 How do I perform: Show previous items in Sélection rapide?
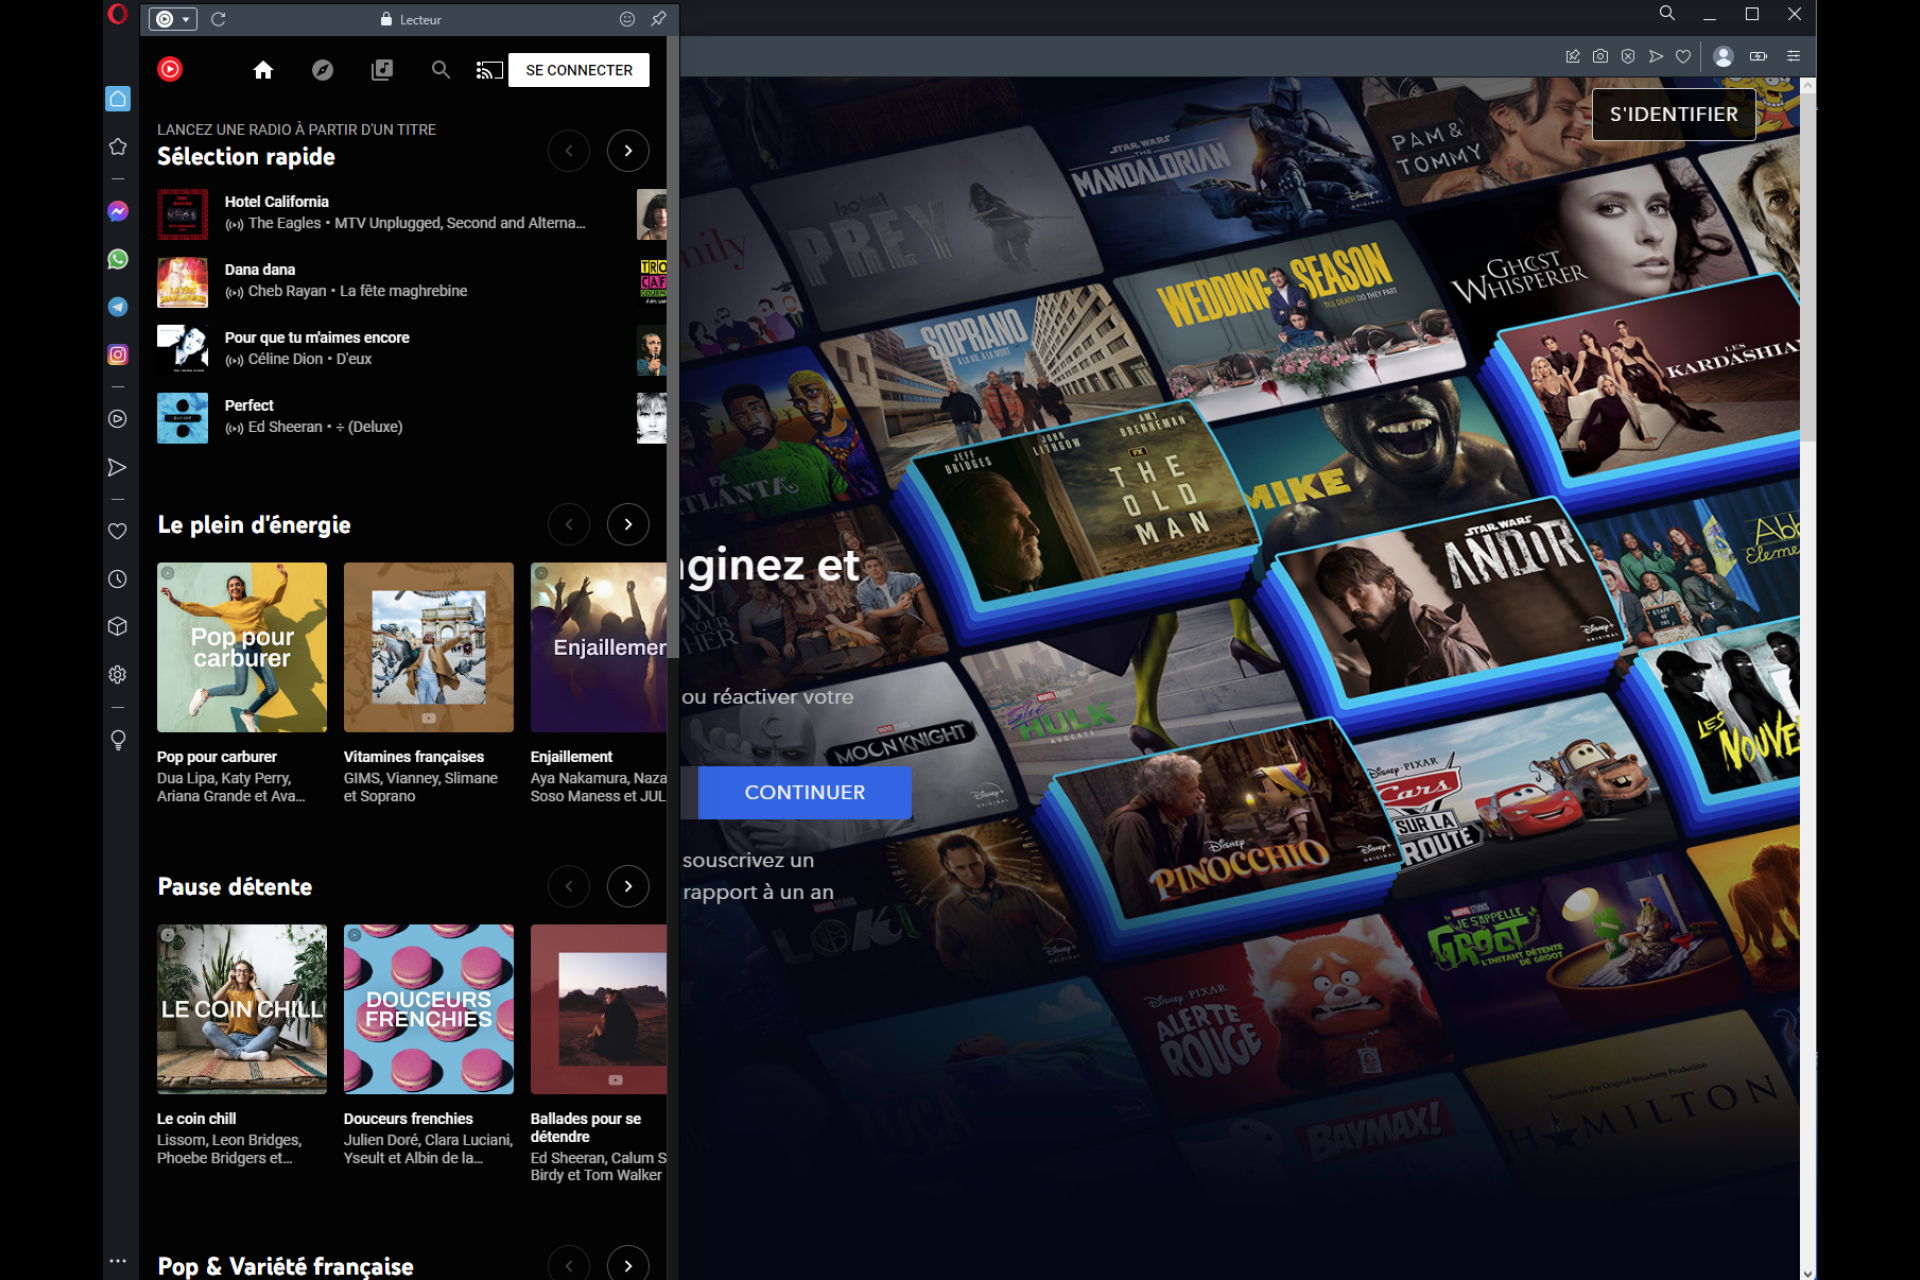tap(569, 151)
